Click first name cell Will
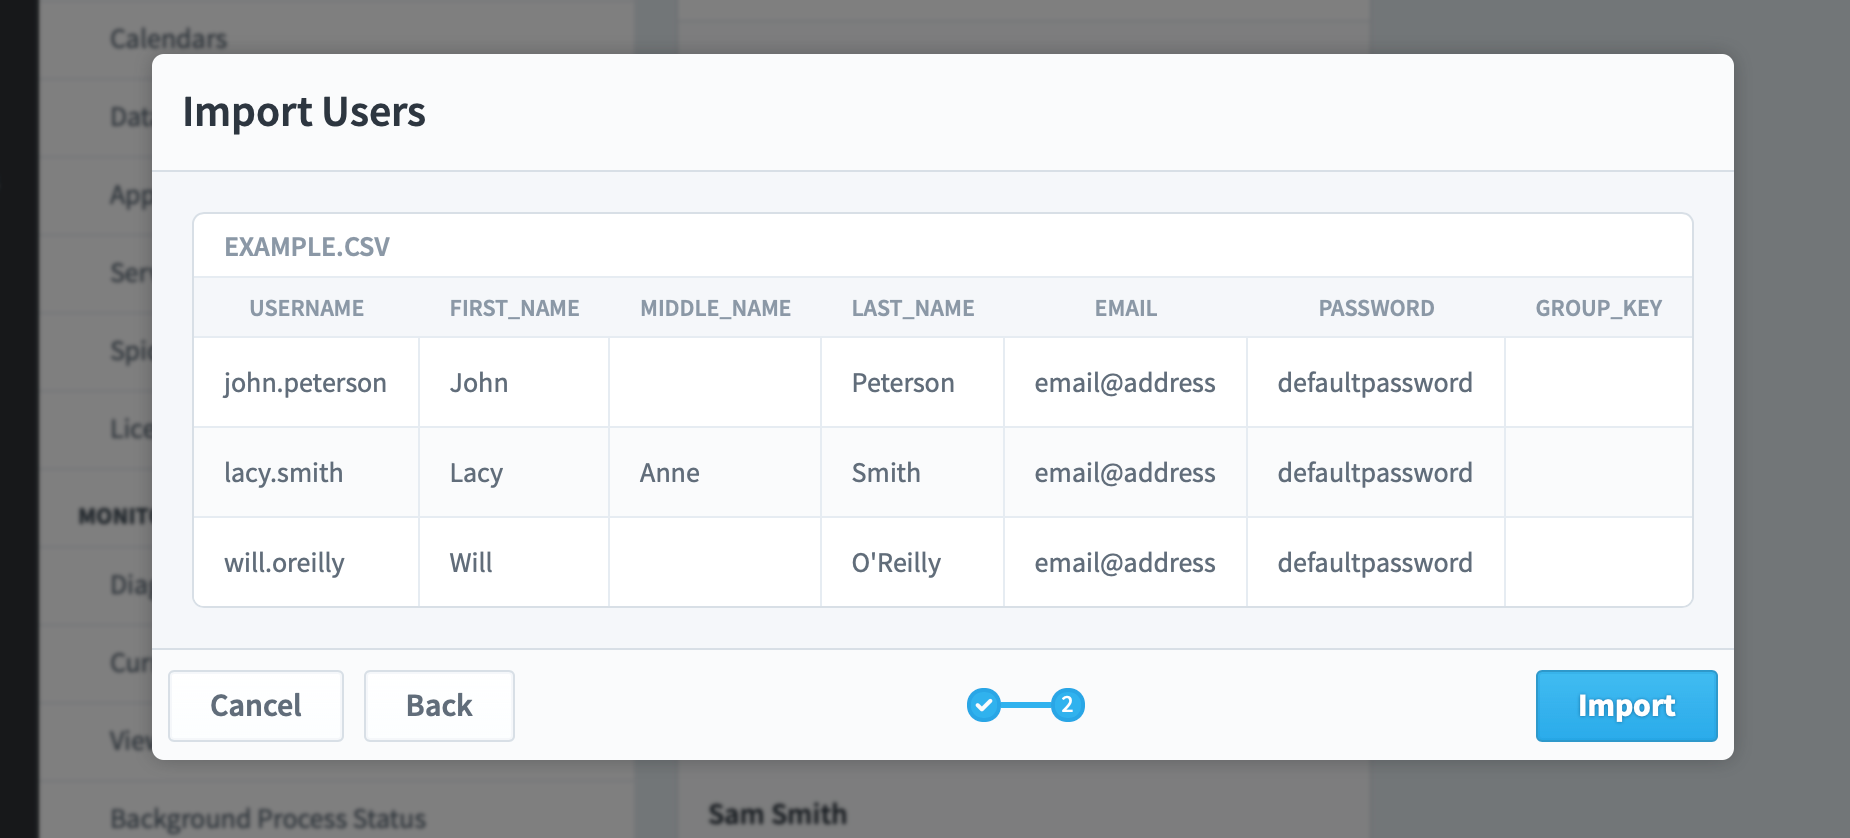The width and height of the screenshot is (1850, 838). pyautogui.click(x=514, y=562)
